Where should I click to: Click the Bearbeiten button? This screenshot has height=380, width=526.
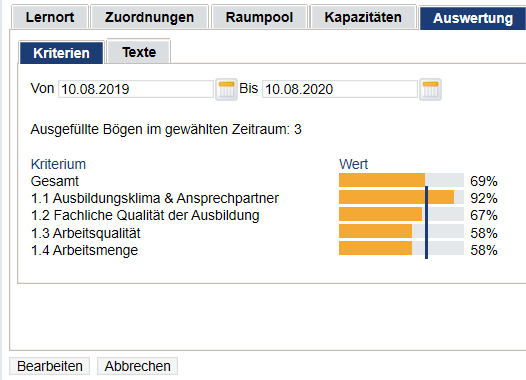click(x=50, y=366)
